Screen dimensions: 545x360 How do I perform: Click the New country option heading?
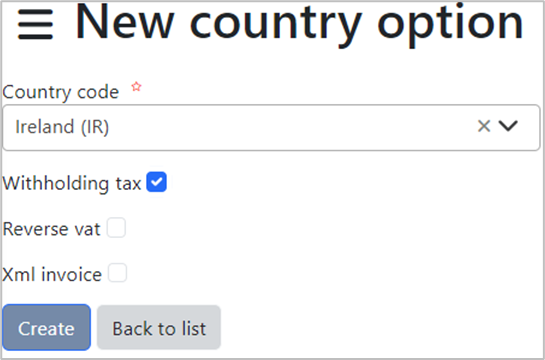coord(299,25)
